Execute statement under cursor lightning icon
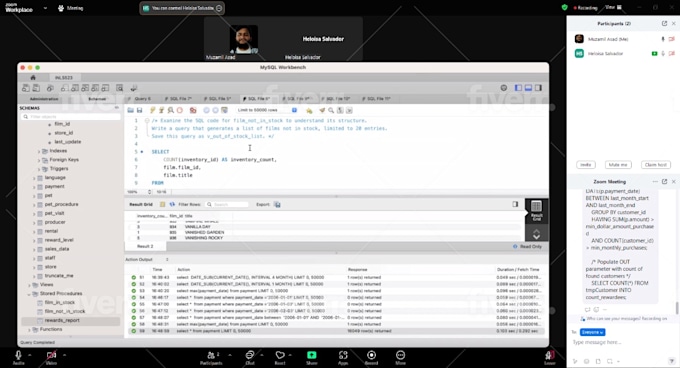The height and width of the screenshot is (368, 680). [x=161, y=111]
